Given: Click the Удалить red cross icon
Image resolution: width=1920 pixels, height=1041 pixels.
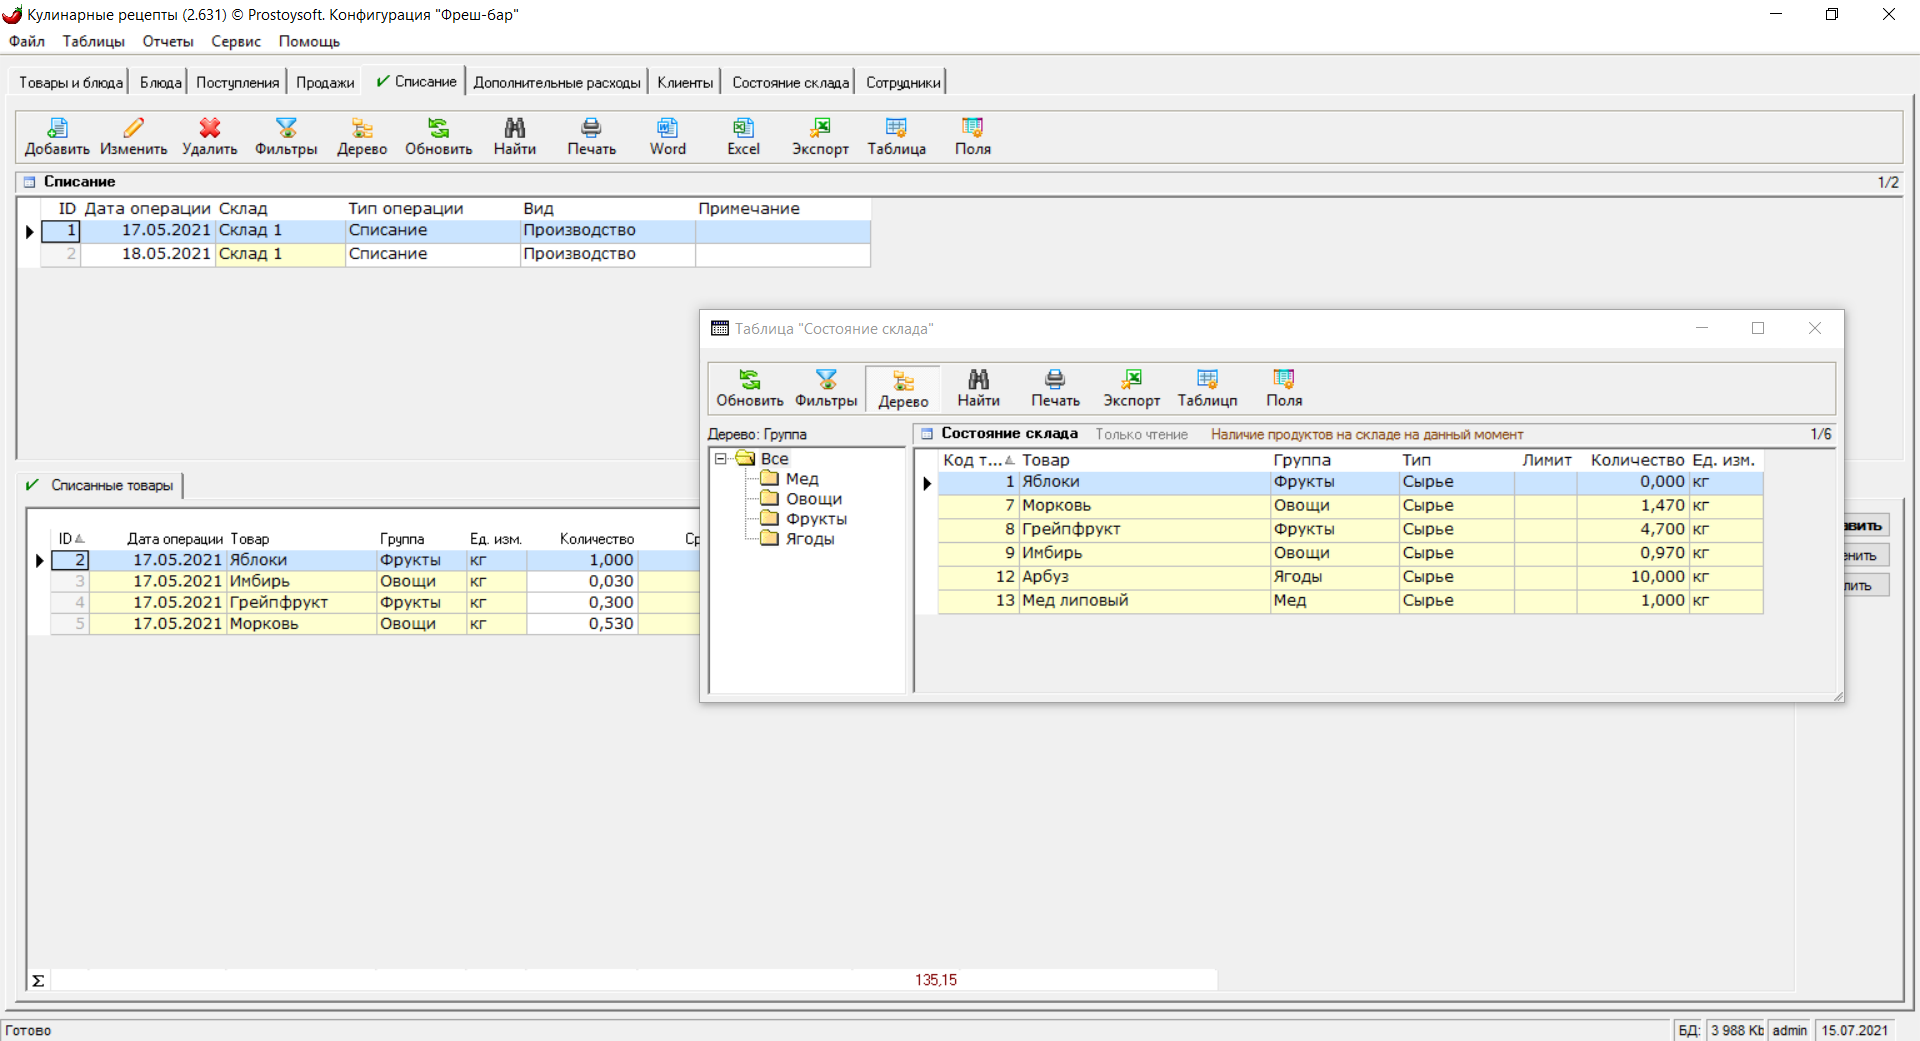Looking at the screenshot, I should click(209, 128).
